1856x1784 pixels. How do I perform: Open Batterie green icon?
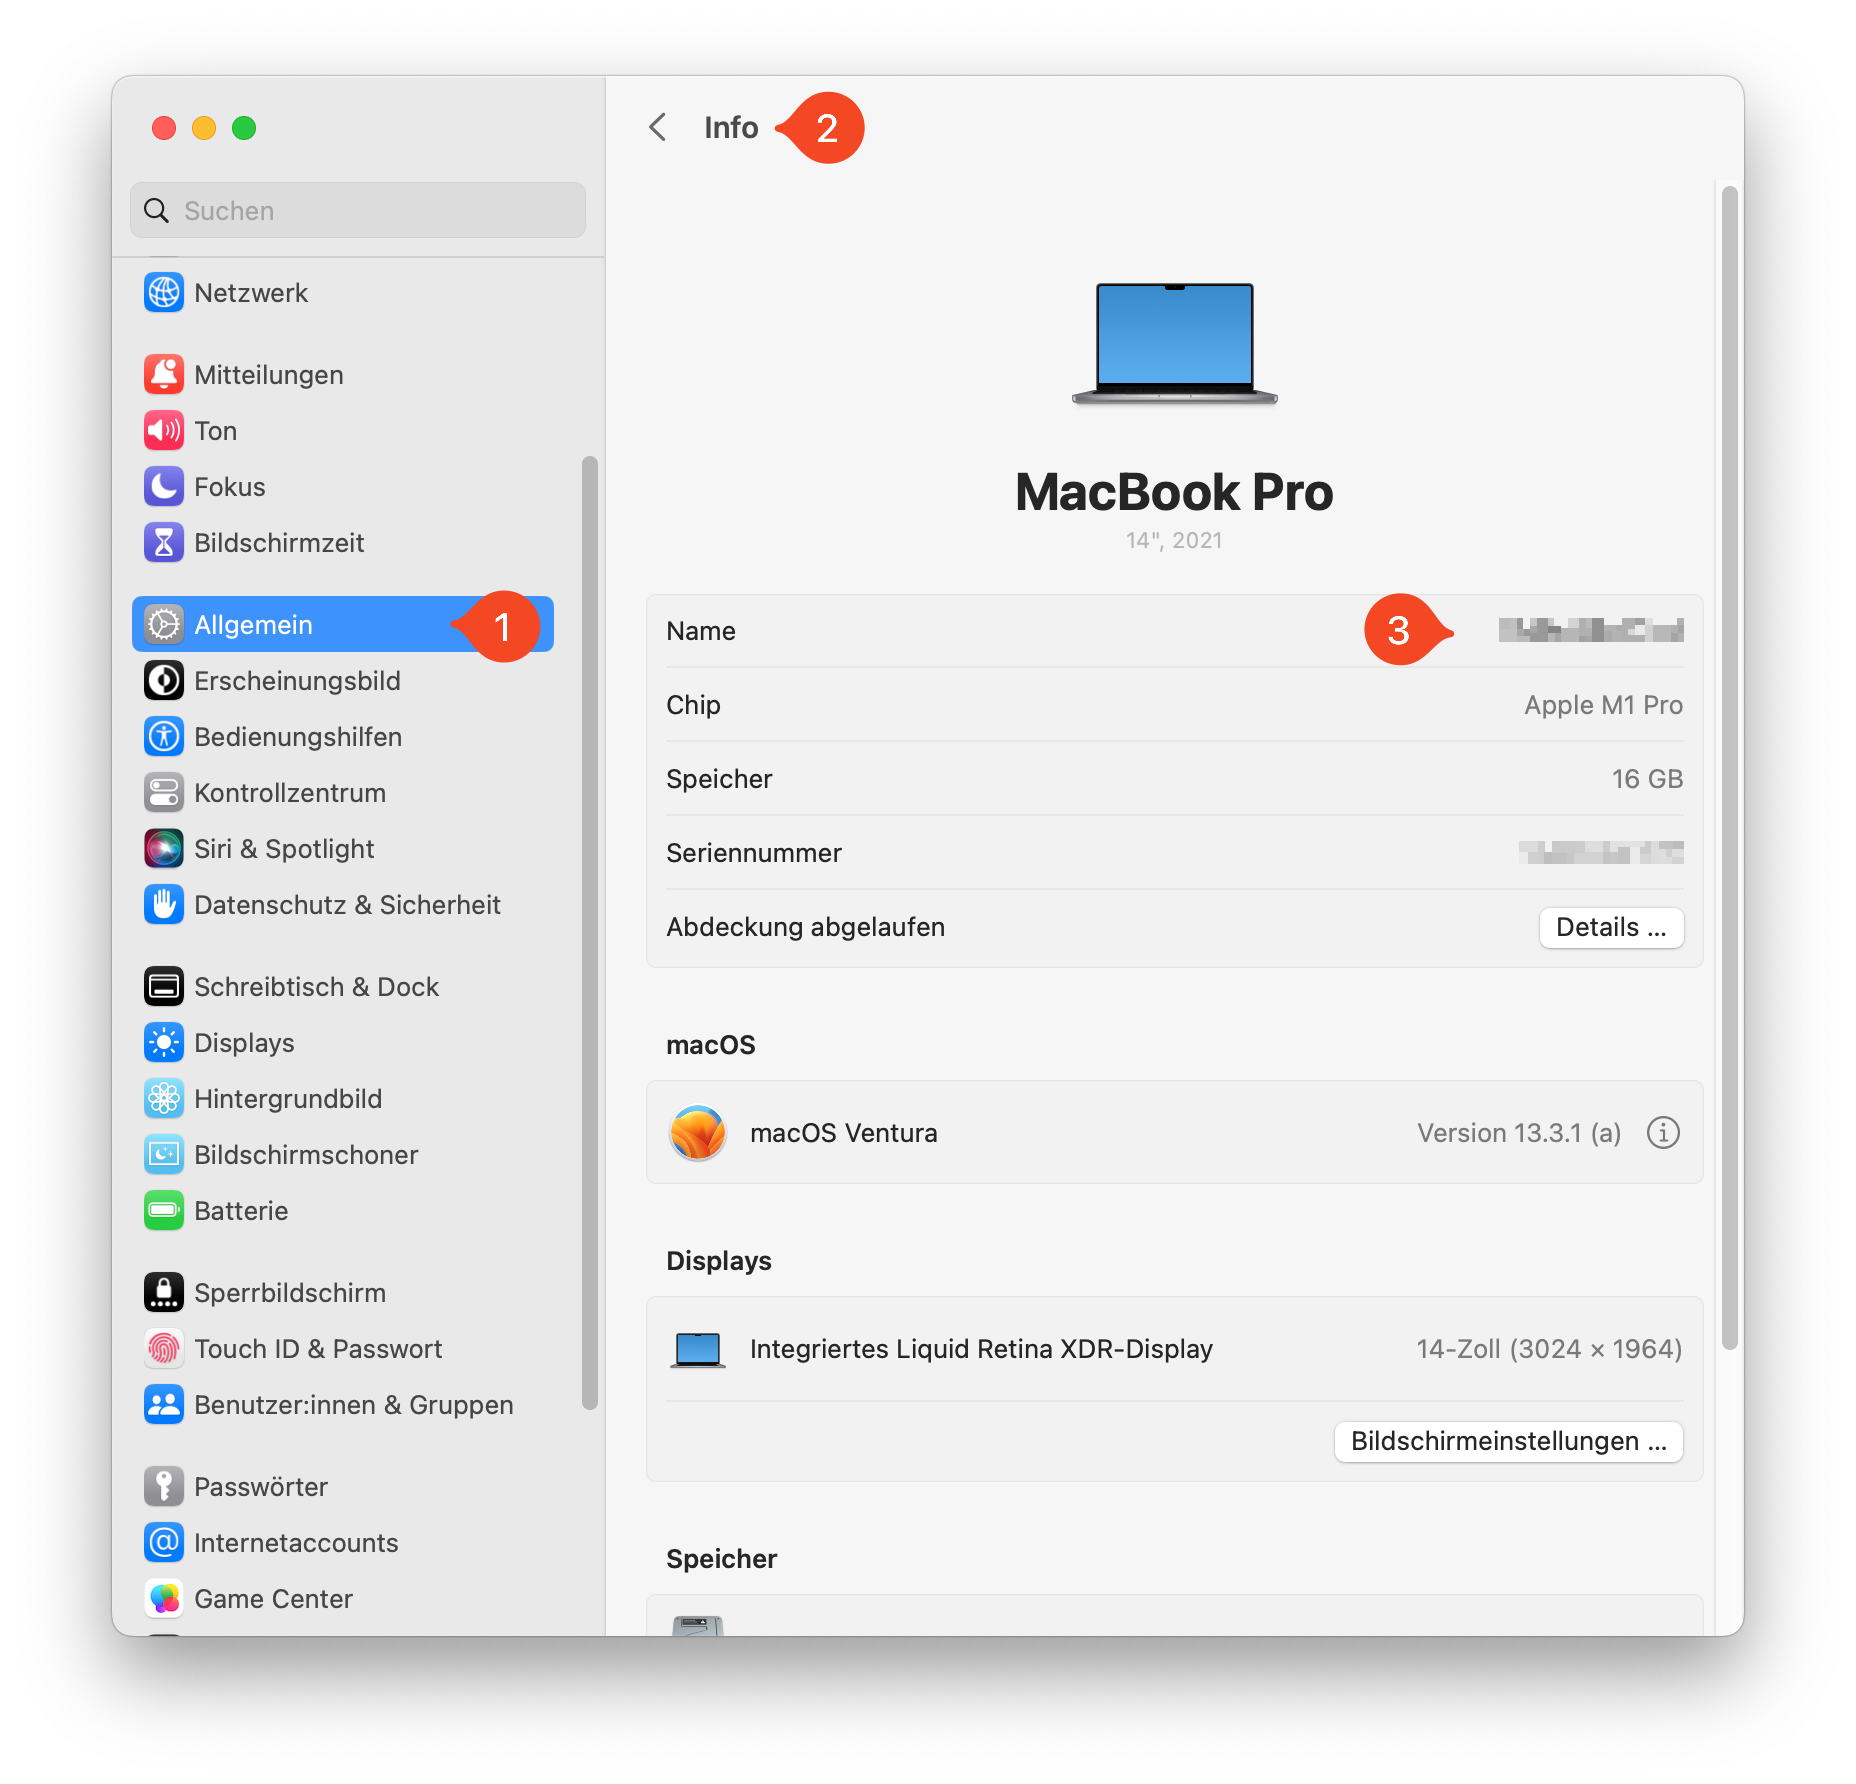164,1211
